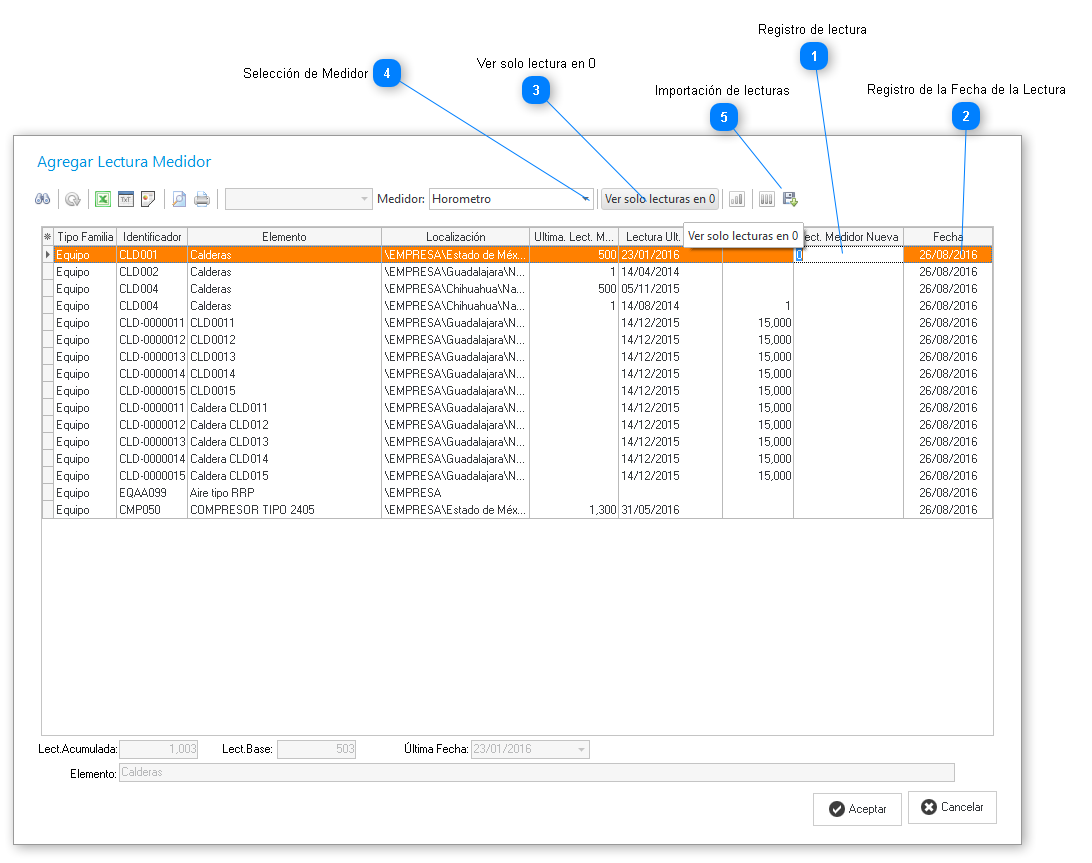Click the printer icon
Image resolution: width=1092 pixels, height=863 pixels.
pos(202,199)
